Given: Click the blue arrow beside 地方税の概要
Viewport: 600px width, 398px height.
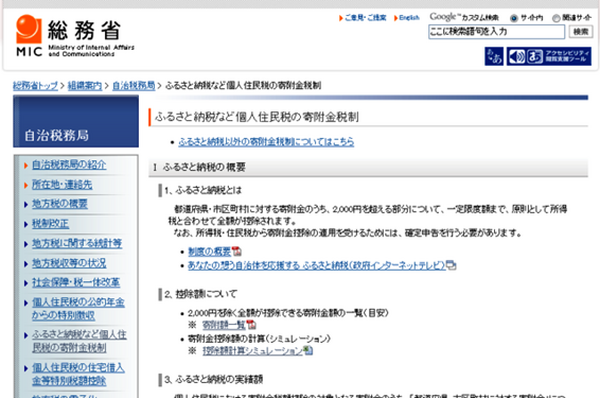Looking at the screenshot, I should click(26, 204).
